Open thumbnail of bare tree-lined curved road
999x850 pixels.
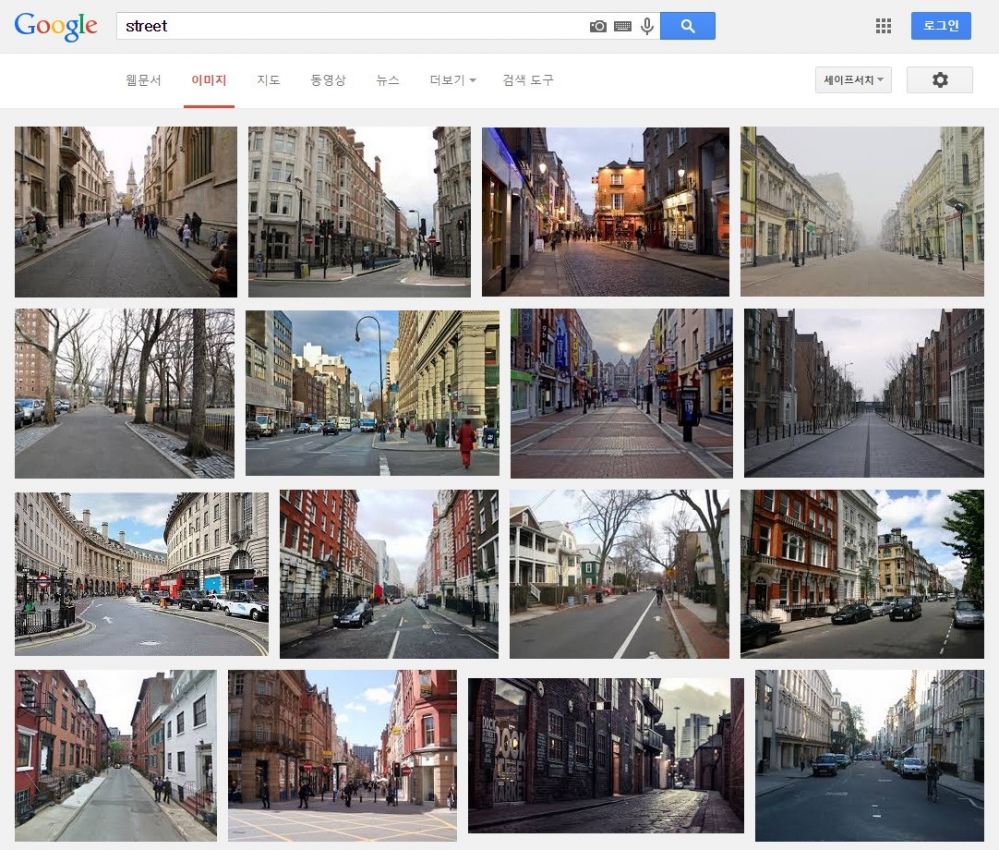(124, 394)
